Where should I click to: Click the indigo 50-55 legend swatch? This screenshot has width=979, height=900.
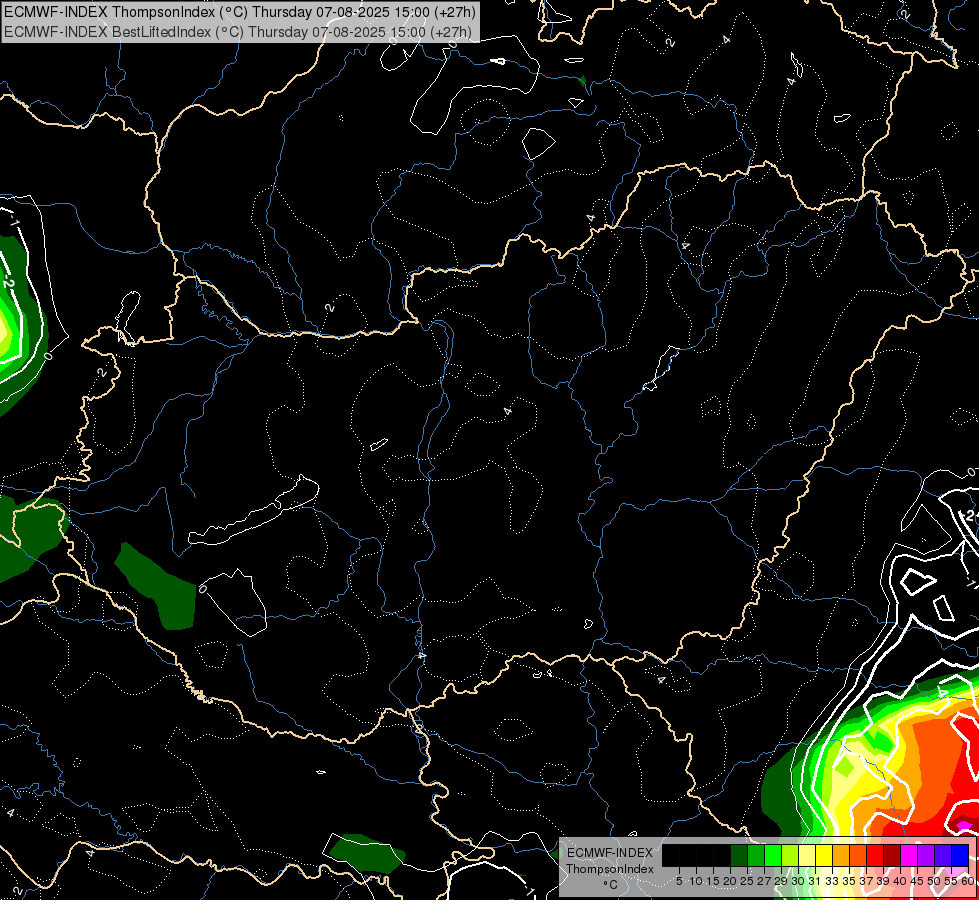point(943,856)
